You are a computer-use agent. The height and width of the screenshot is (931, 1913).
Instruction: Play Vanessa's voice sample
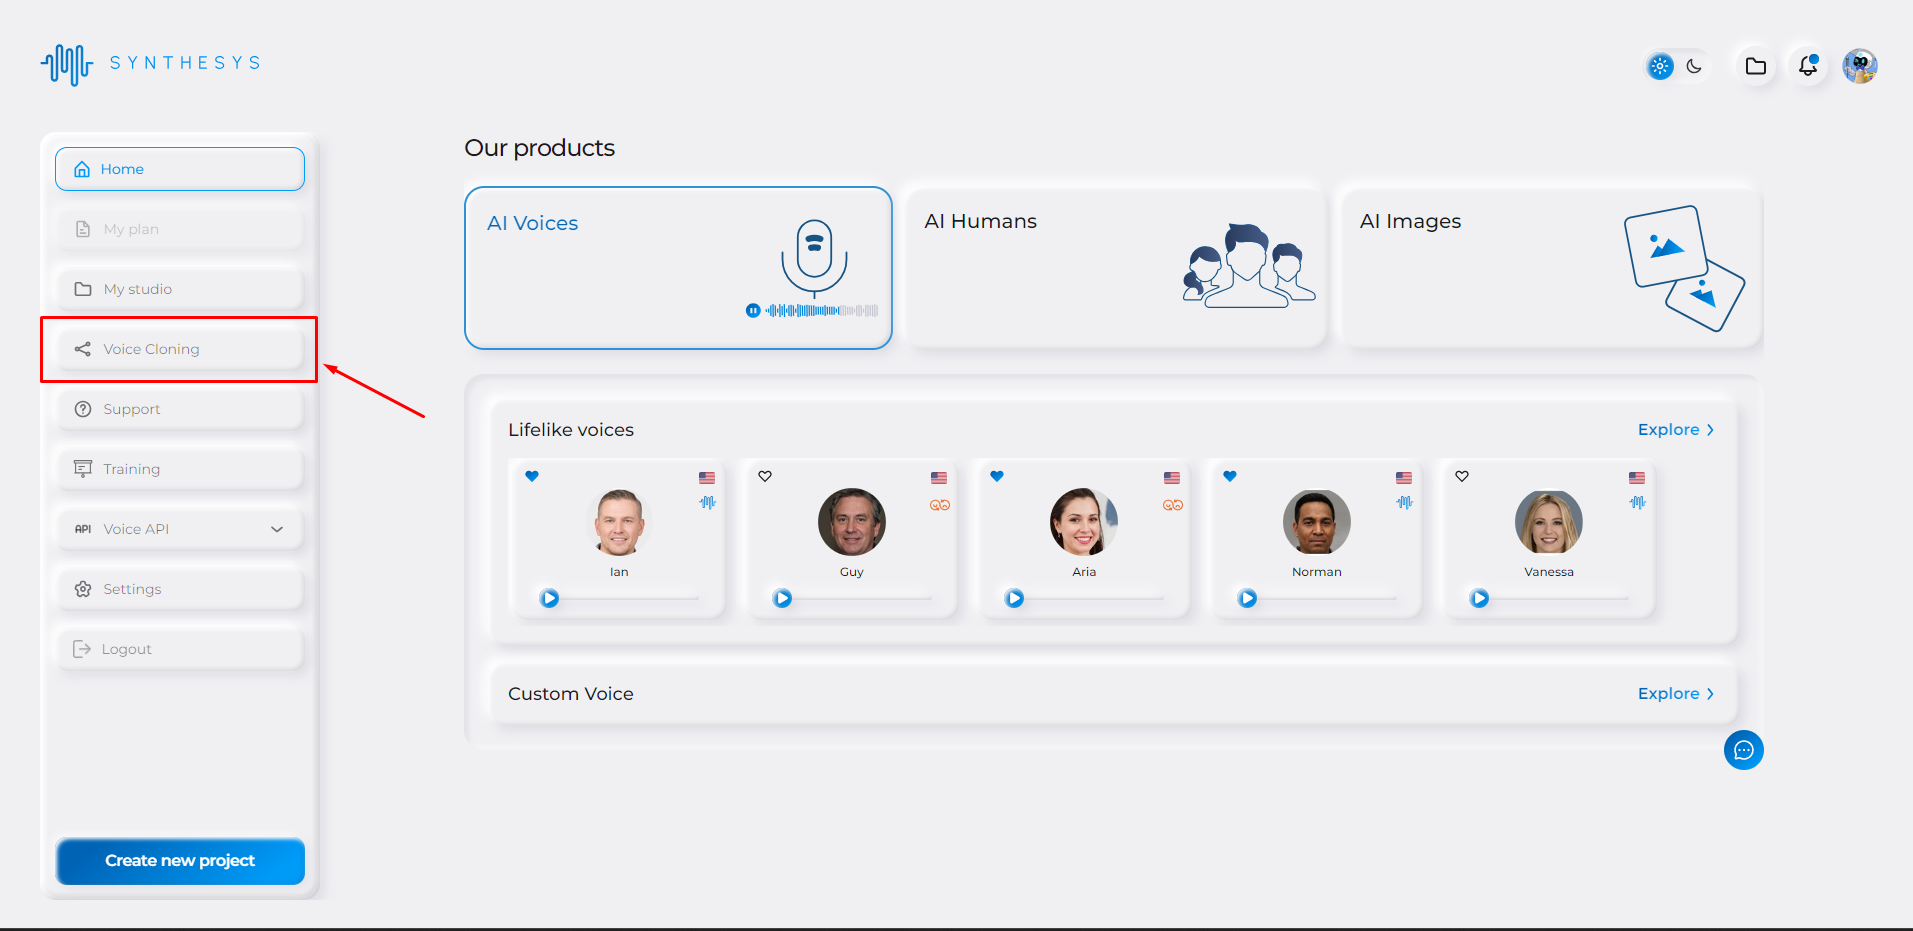pos(1480,598)
